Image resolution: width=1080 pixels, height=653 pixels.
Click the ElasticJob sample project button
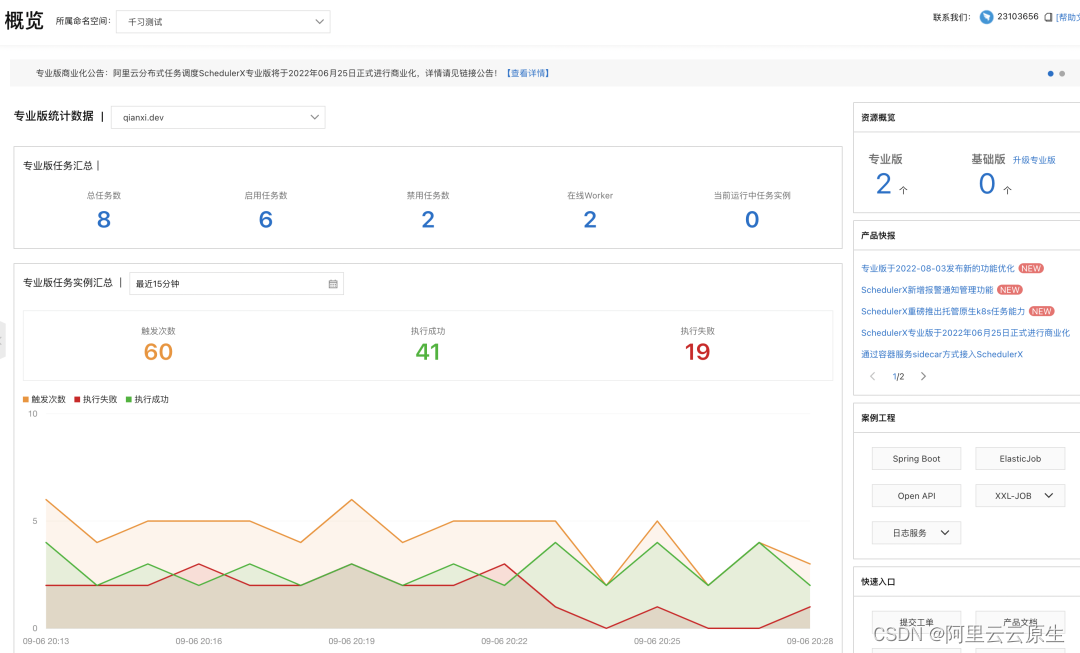(1020, 459)
